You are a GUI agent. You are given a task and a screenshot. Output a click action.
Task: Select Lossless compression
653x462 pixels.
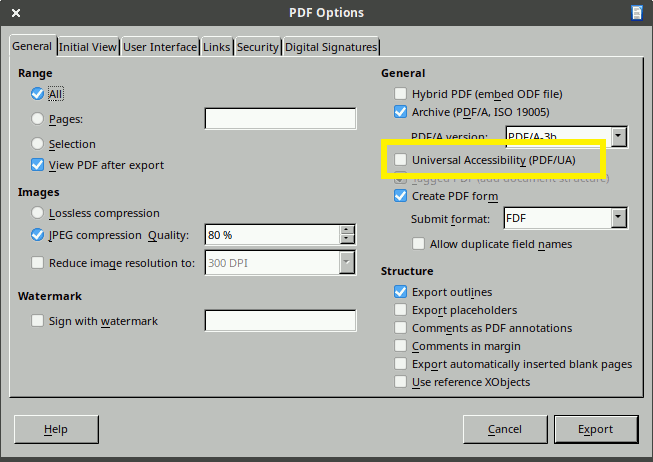point(37,213)
